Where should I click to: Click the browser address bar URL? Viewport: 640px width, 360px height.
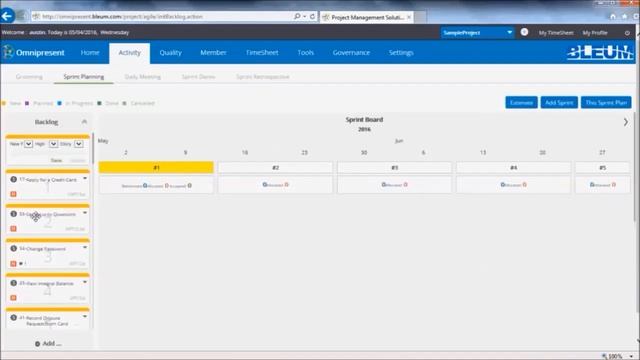pos(122,16)
